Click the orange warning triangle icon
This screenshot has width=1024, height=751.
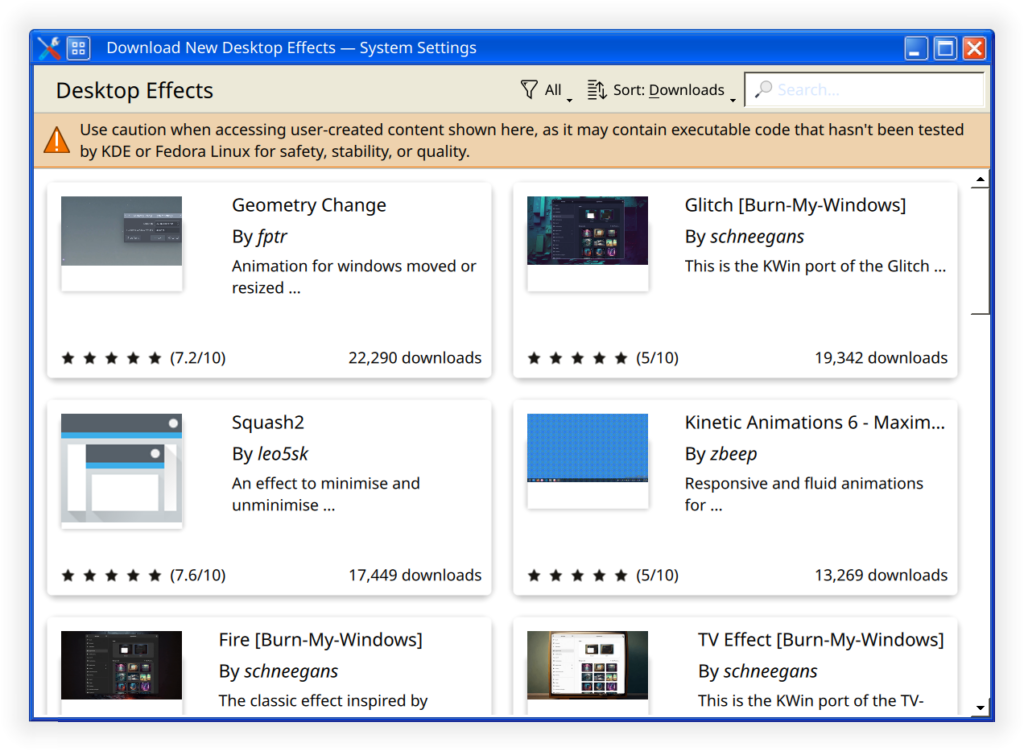tap(57, 140)
